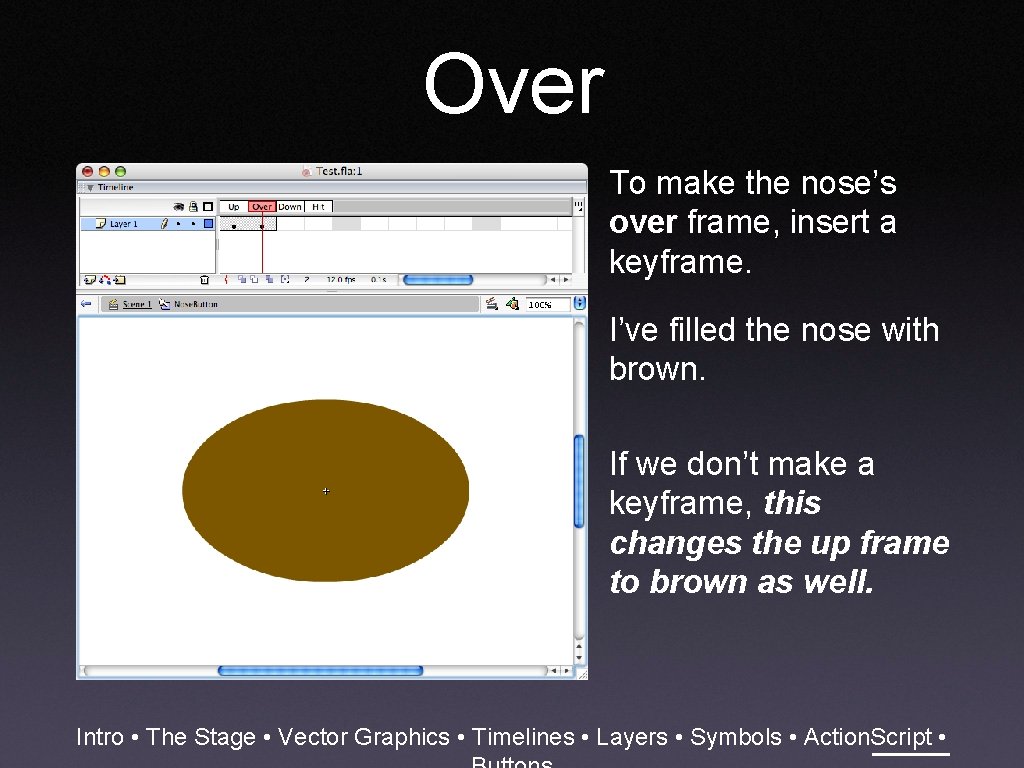Viewport: 1024px width, 768px height.
Task: Toggle Layer 1 visibility dot
Action: [178, 224]
